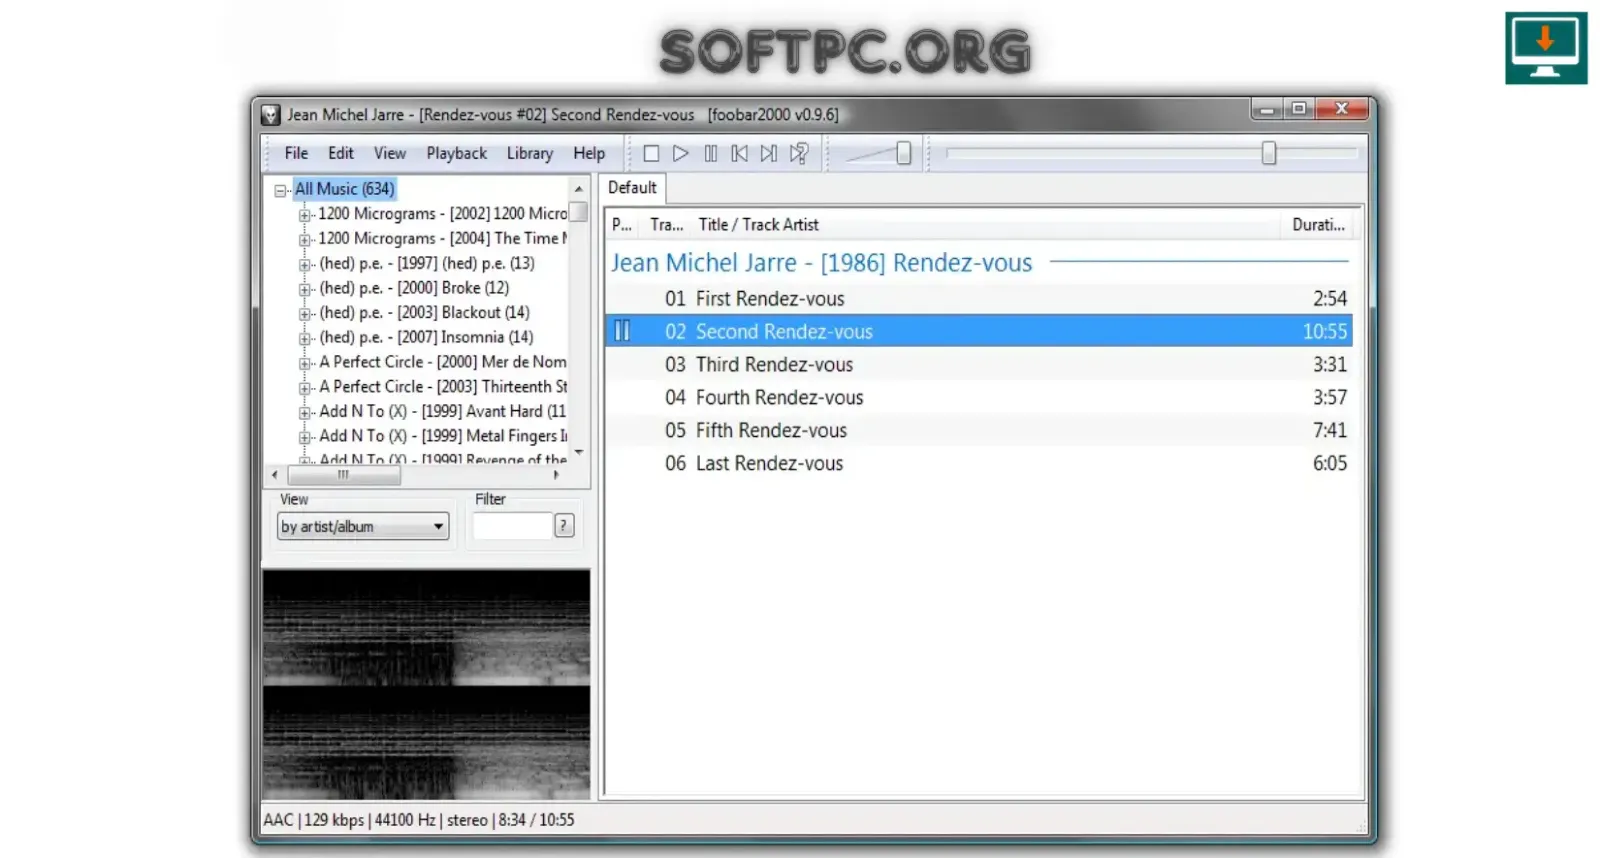Select the Default playlist tab

click(632, 188)
